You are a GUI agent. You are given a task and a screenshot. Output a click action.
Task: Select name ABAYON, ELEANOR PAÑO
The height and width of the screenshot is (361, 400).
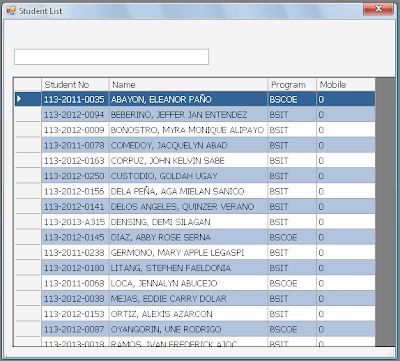click(188, 99)
